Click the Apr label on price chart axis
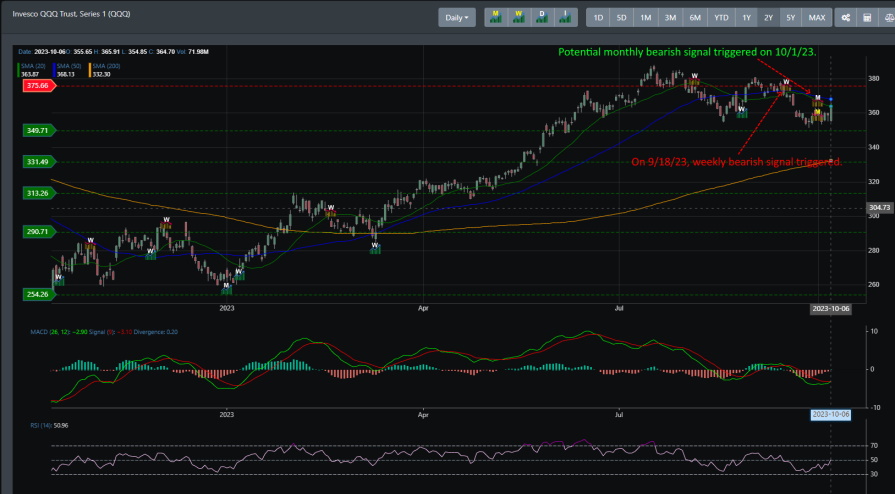 [423, 308]
